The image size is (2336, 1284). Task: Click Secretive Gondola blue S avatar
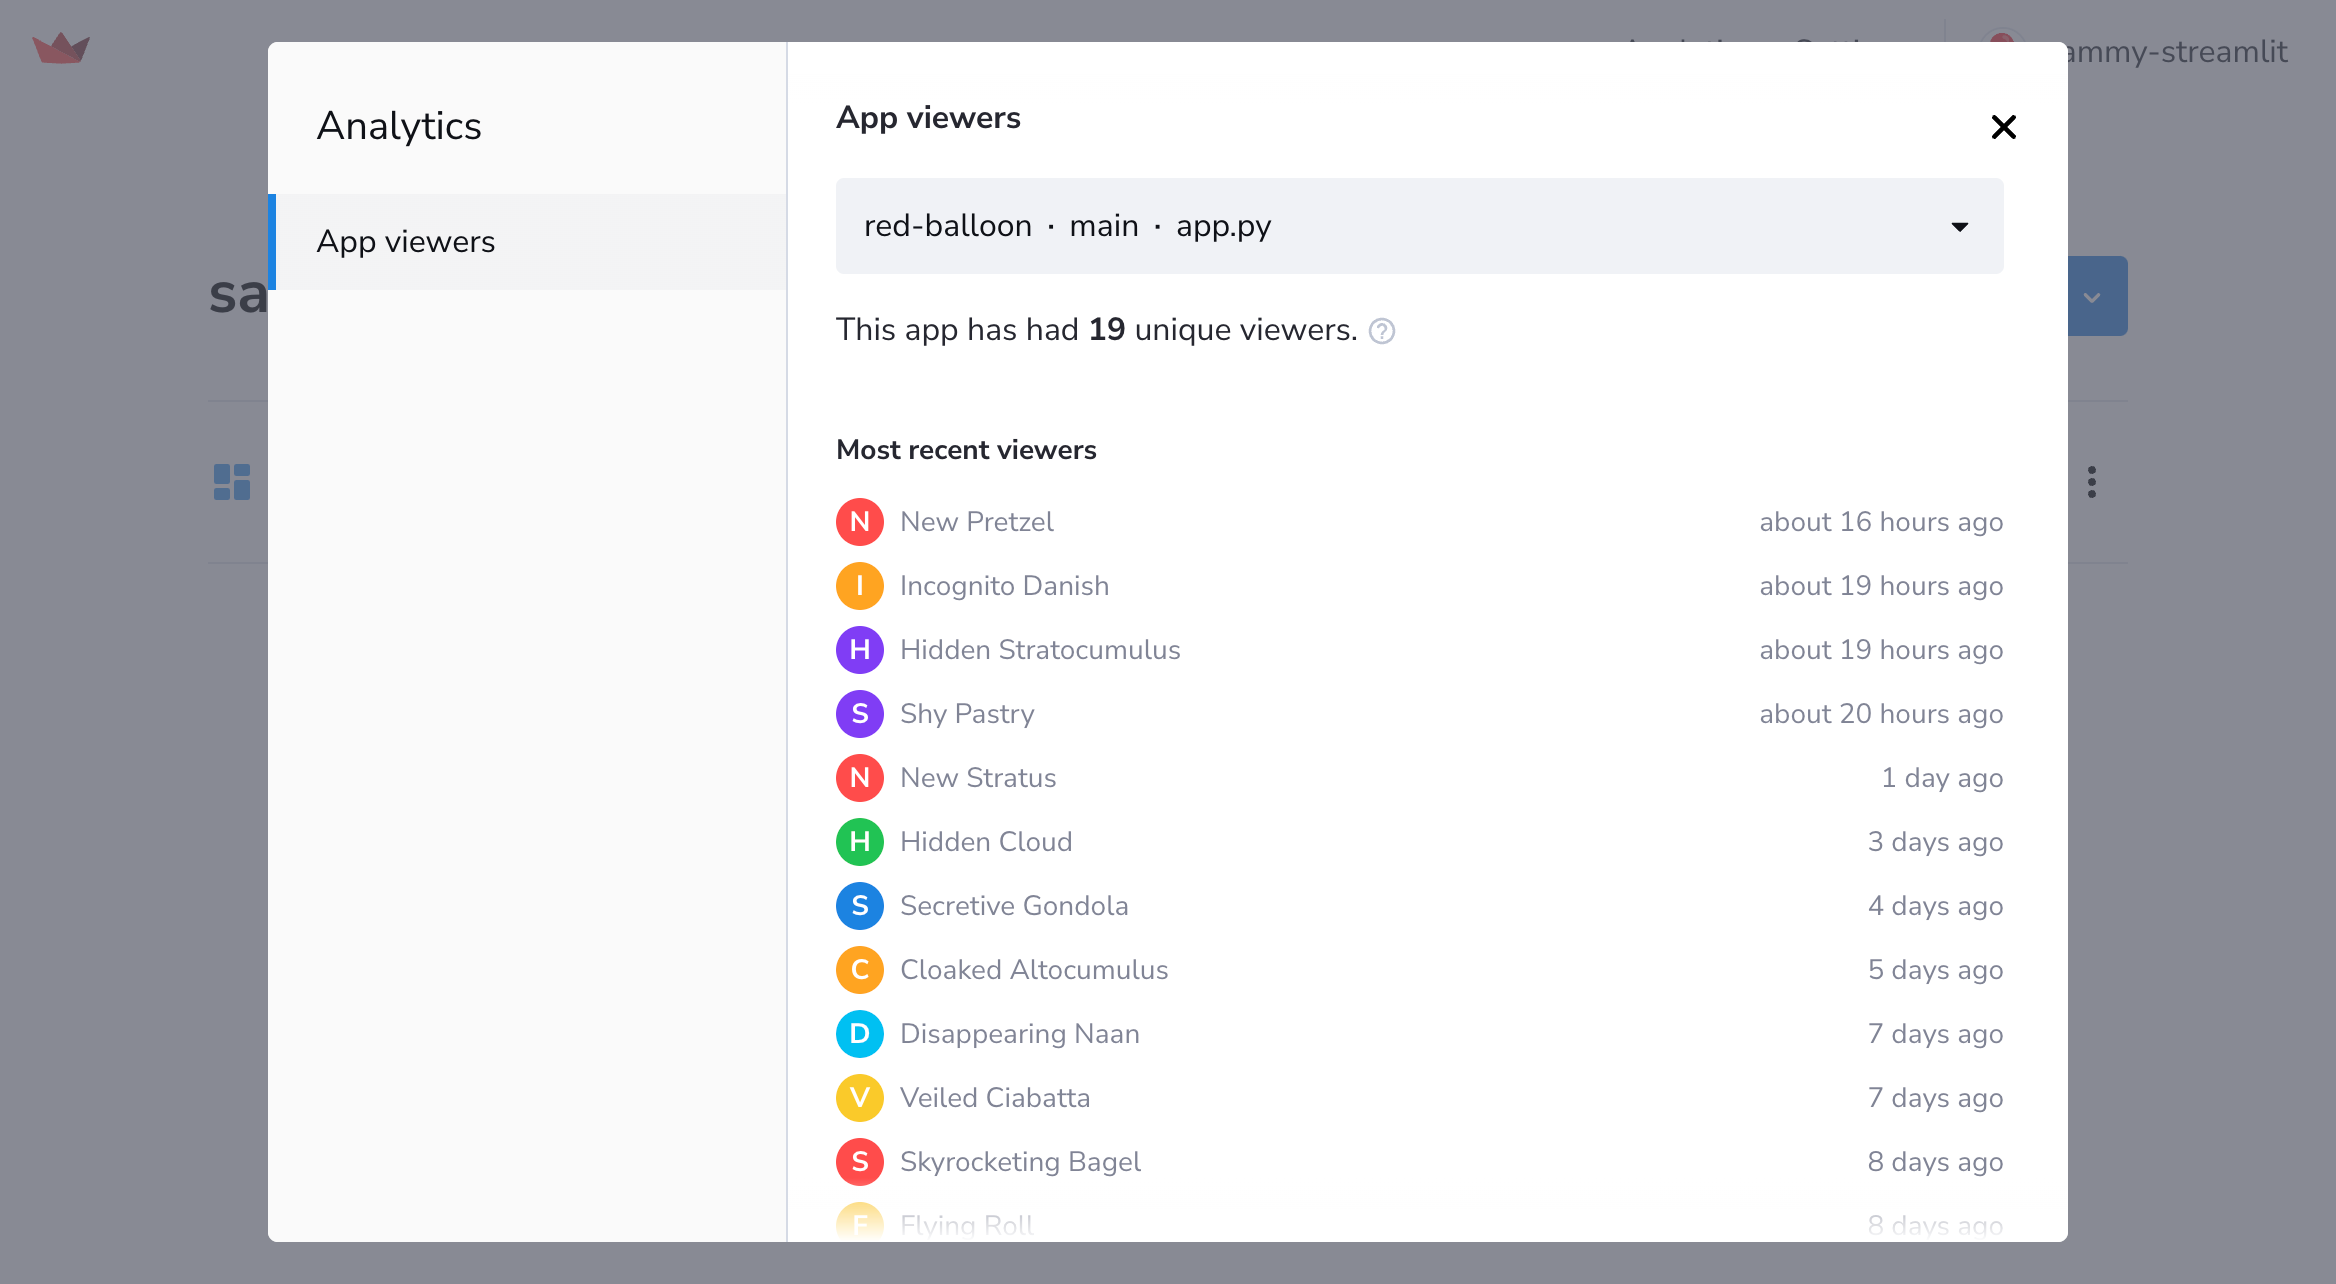coord(859,906)
